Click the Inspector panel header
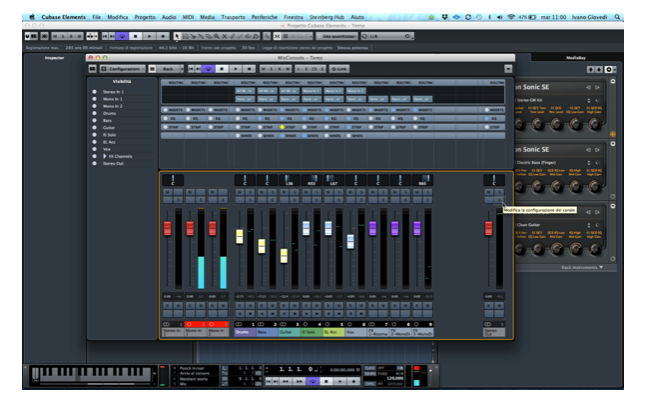 click(x=54, y=58)
